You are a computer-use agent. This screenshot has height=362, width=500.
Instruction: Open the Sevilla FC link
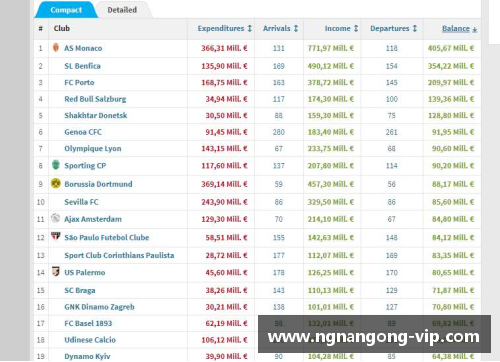pos(81,202)
